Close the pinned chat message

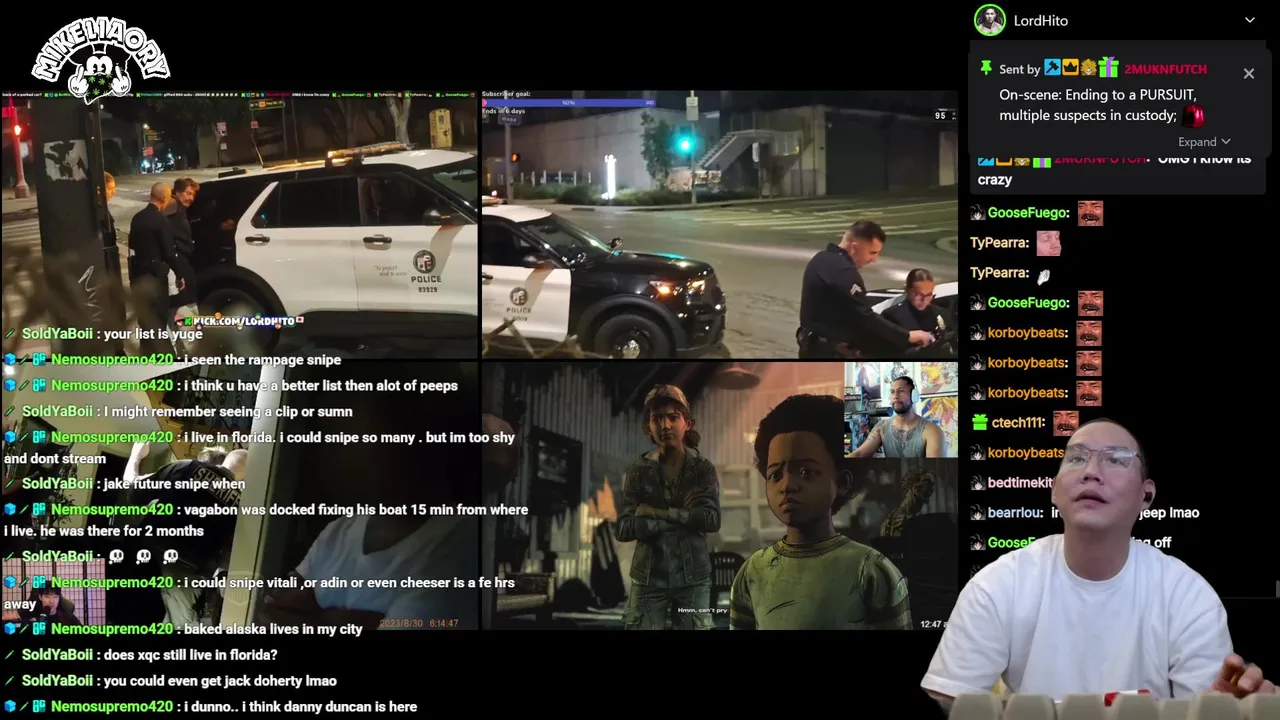(x=1249, y=73)
